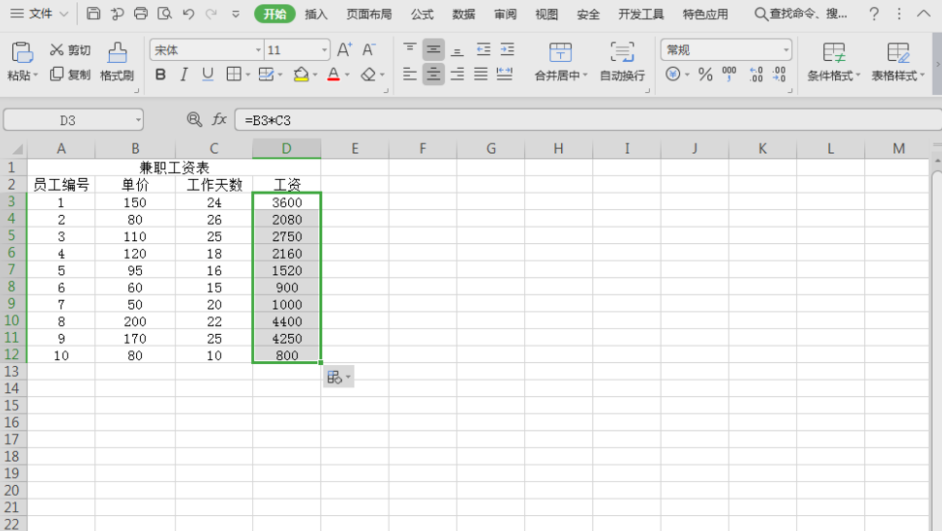The height and width of the screenshot is (531, 942).
Task: Switch to the 页面布局 tab
Action: pos(369,14)
